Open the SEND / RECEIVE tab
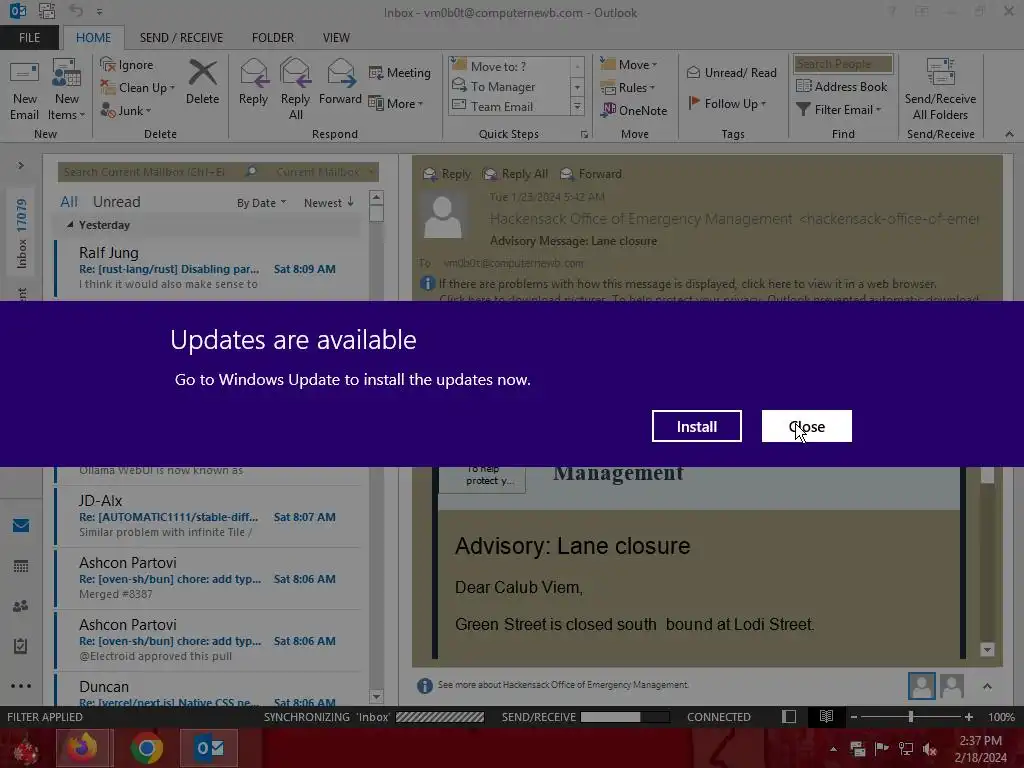The height and width of the screenshot is (768, 1024). 181,38
